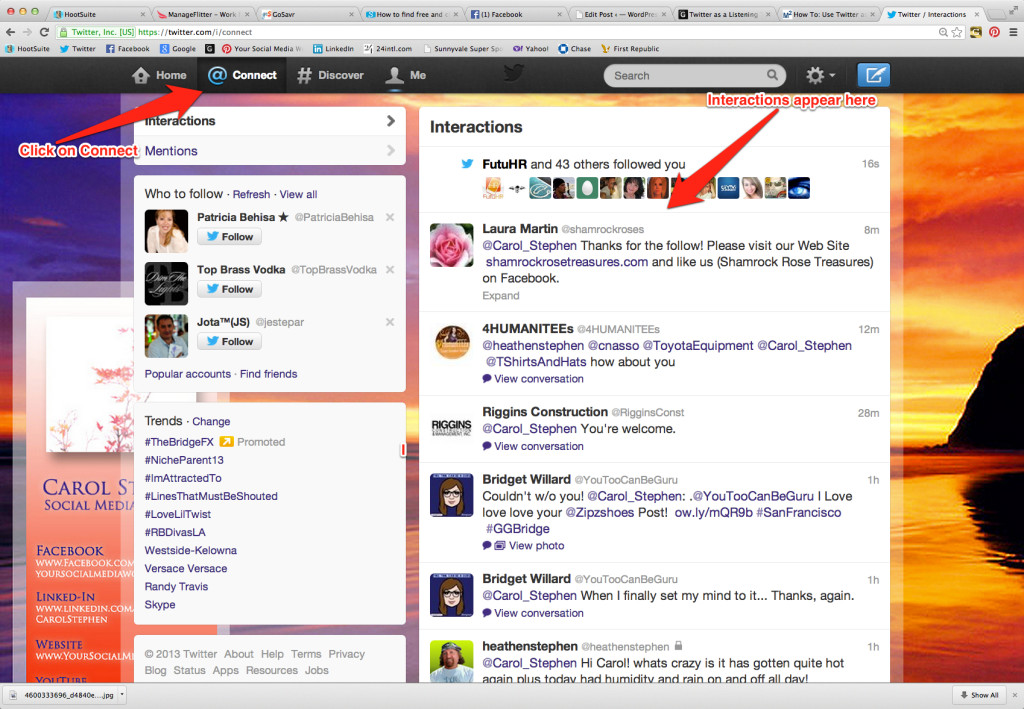Dismiss the Top Brass Vodka suggestion

click(x=390, y=270)
